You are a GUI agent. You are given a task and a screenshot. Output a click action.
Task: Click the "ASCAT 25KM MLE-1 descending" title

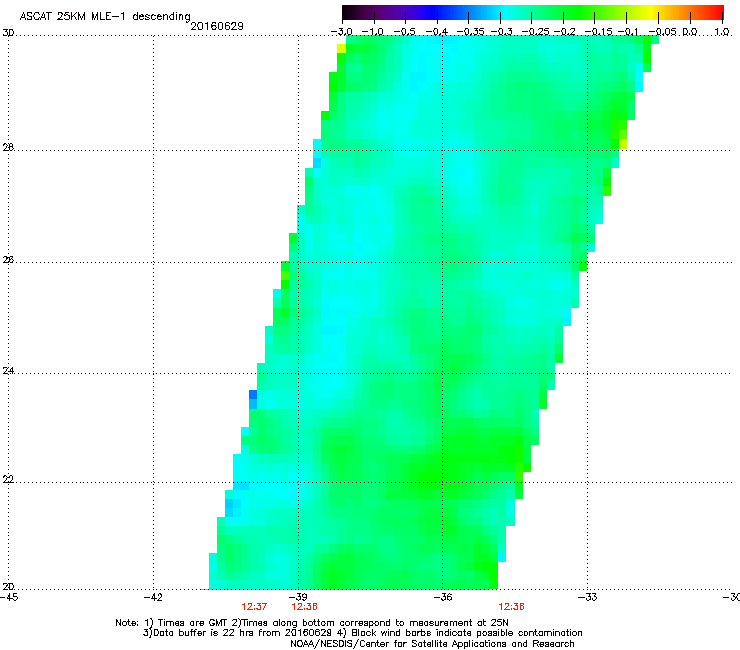105,17
